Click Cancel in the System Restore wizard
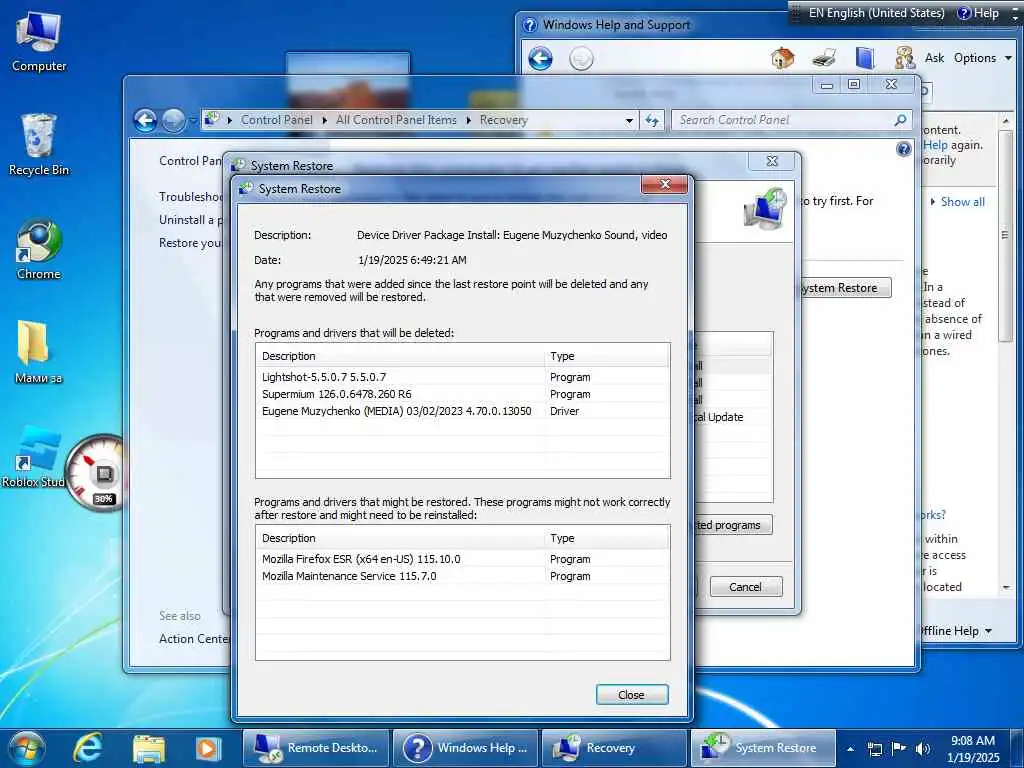 coord(745,586)
